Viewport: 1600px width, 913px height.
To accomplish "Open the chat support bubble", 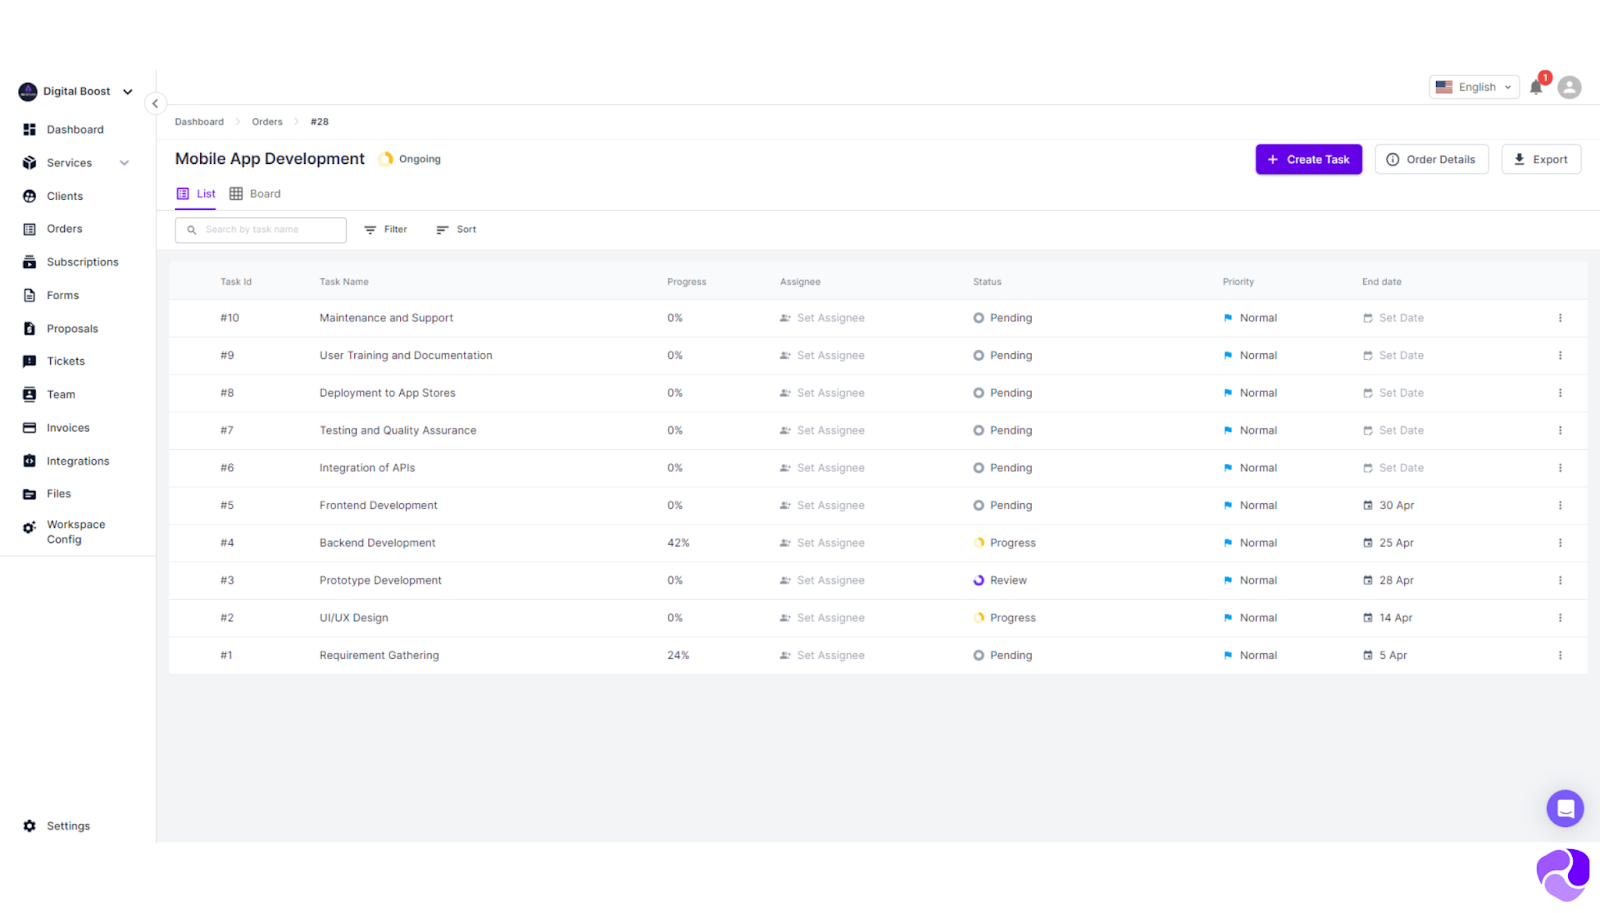I will tap(1565, 808).
